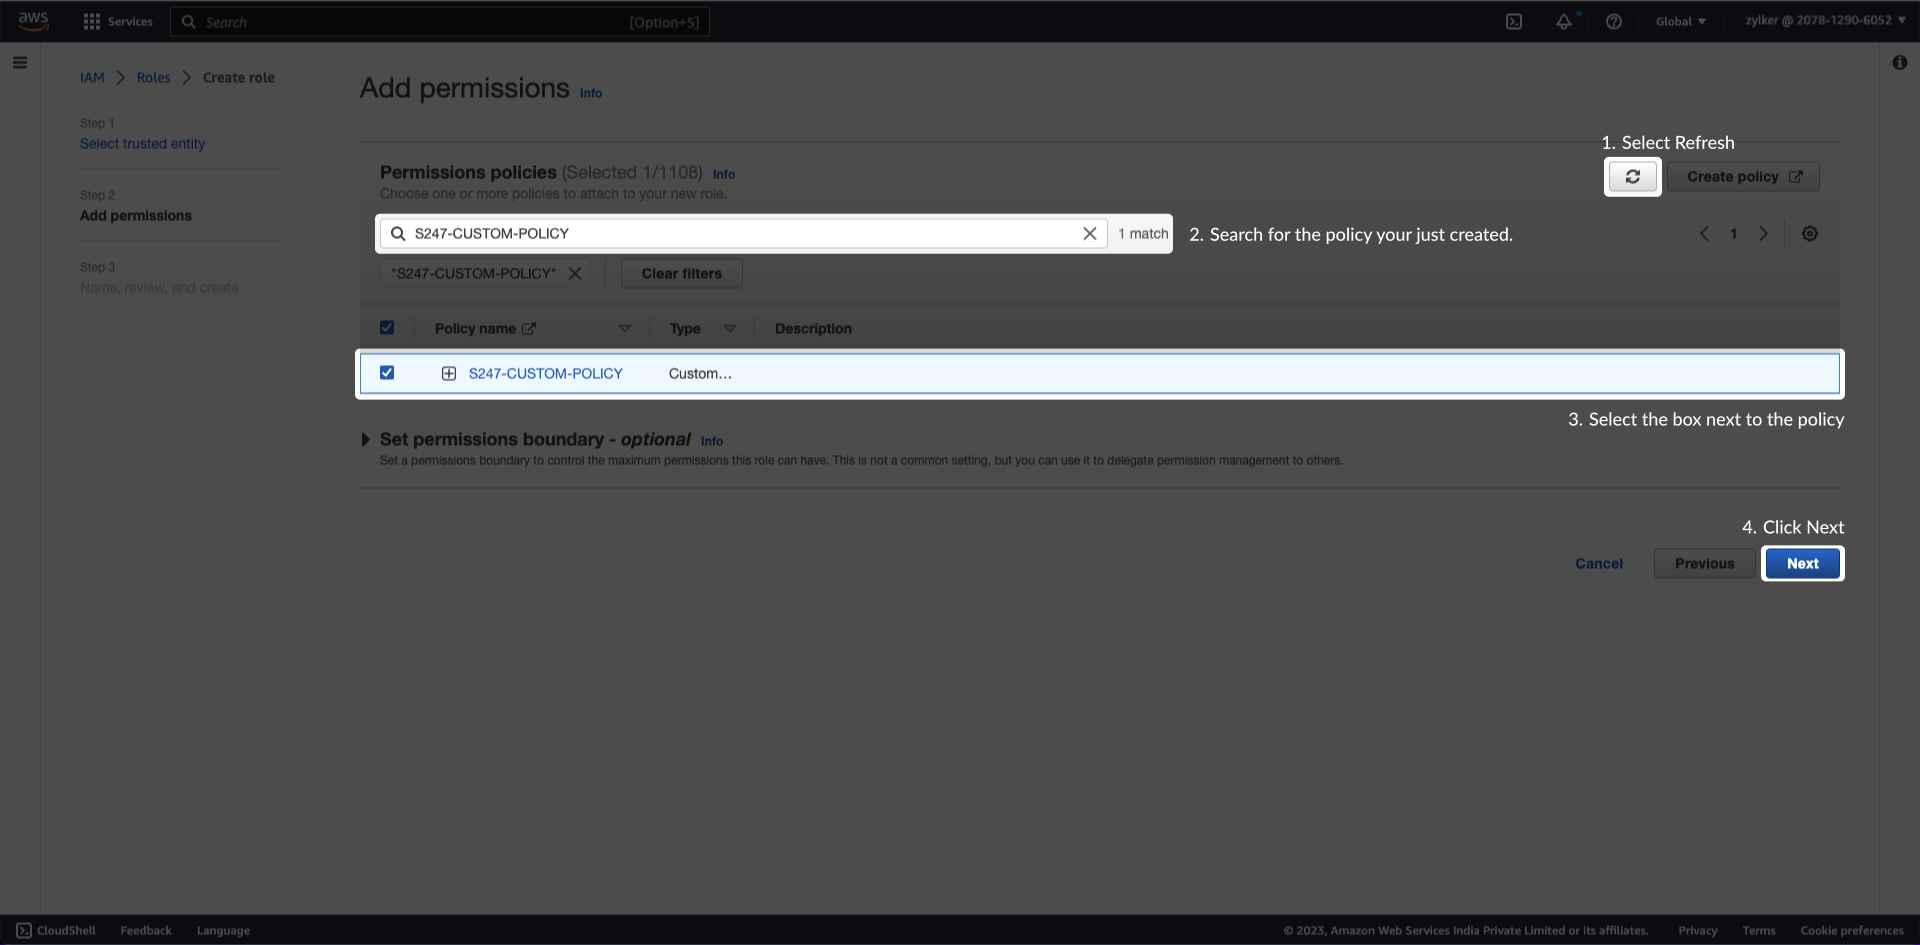Click Info link beside Permissions policies
The height and width of the screenshot is (945, 1920).
(x=724, y=174)
